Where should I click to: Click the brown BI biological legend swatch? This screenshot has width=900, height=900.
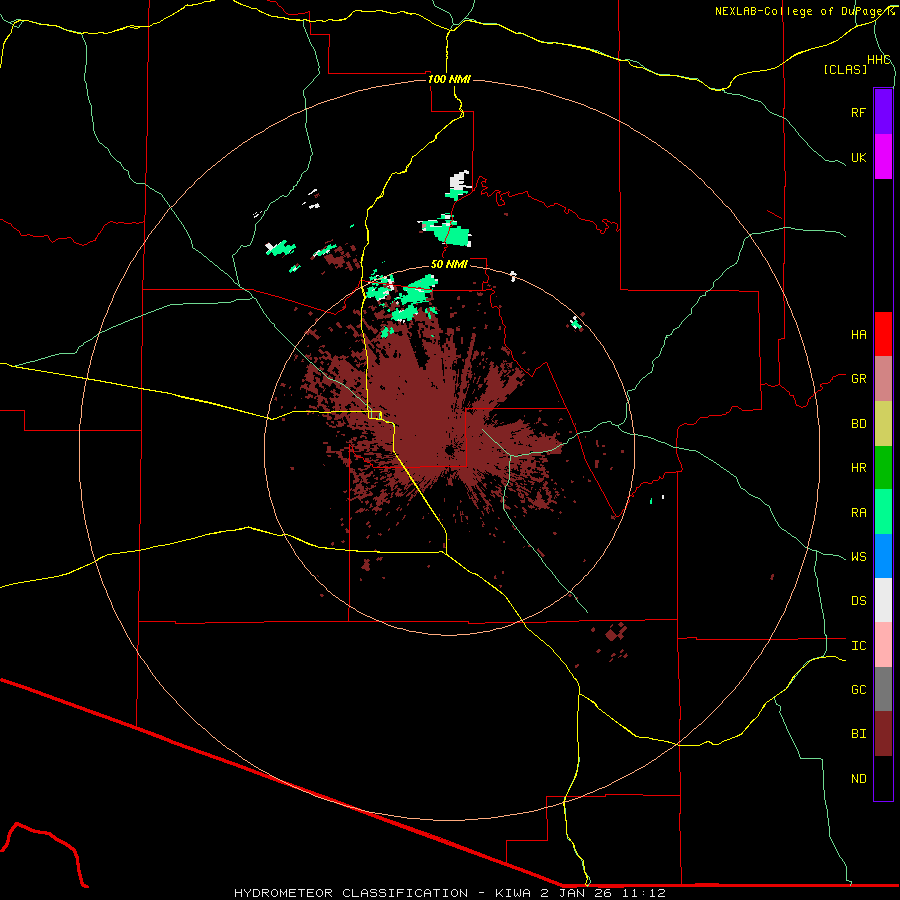click(x=883, y=734)
